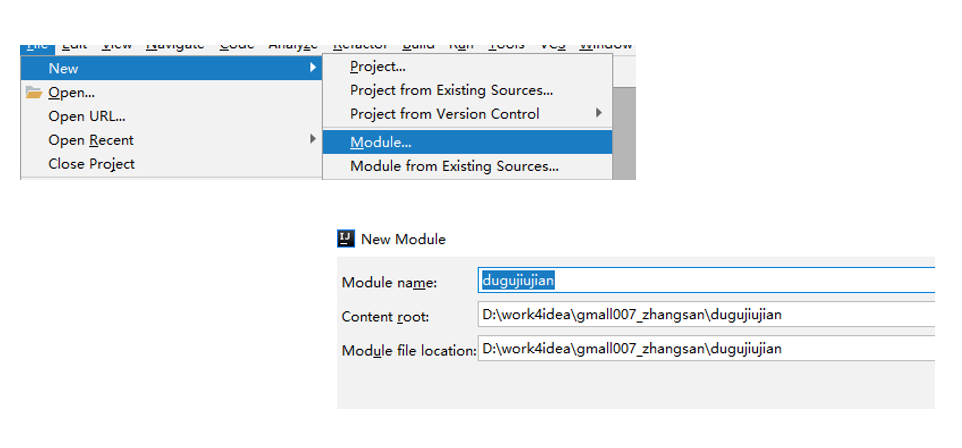Screen dimensions: 962x448
Task: Open the Open URL... menu entry
Action: click(87, 116)
